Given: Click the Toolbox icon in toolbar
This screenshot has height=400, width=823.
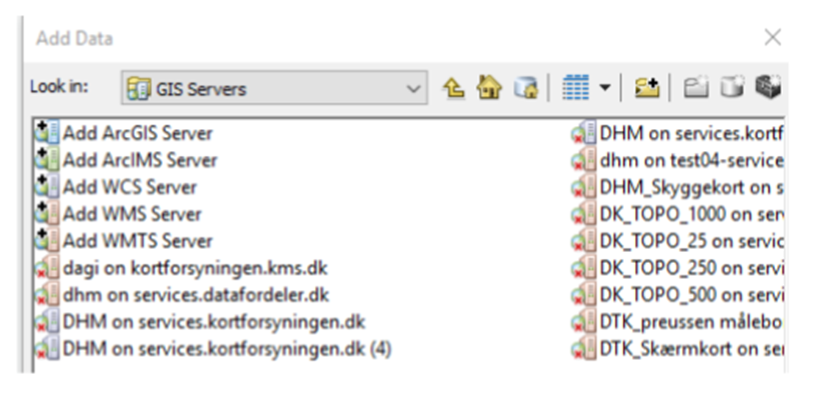Looking at the screenshot, I should [x=768, y=88].
